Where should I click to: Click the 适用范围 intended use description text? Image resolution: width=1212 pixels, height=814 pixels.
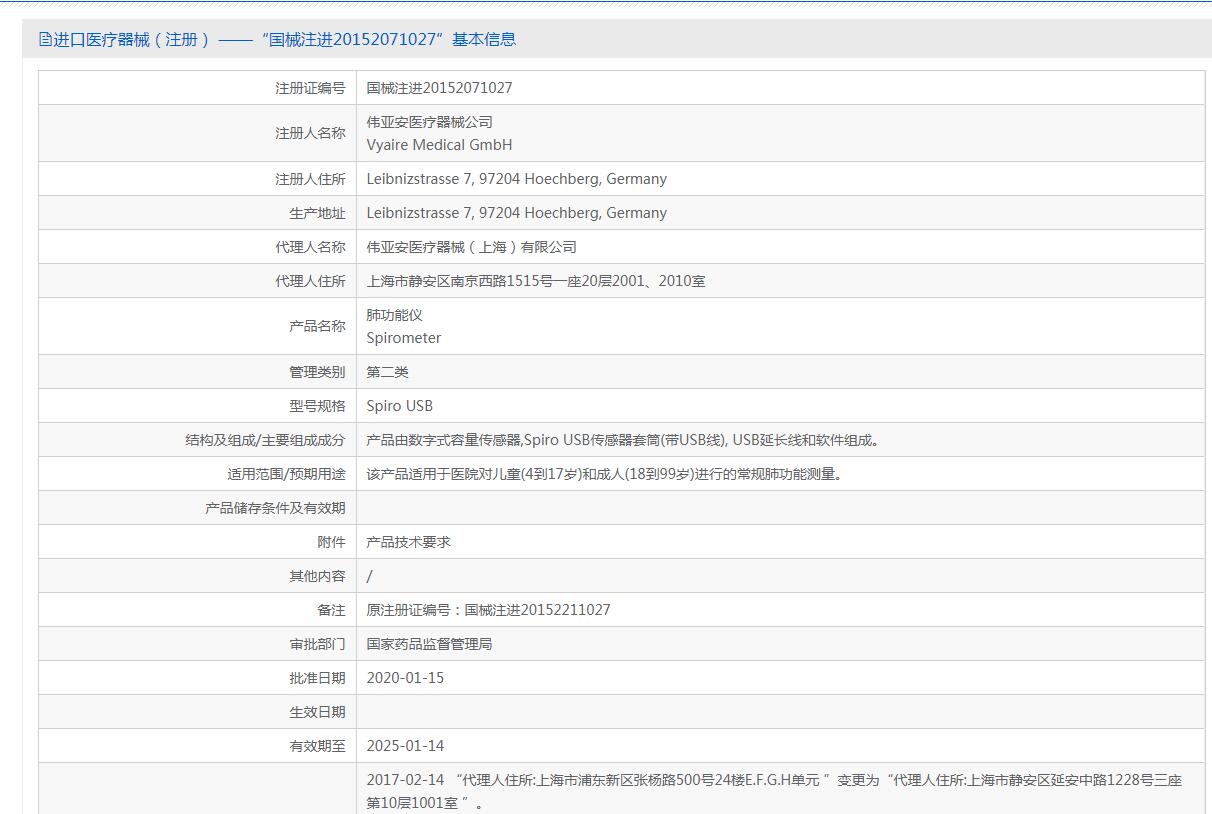click(604, 474)
